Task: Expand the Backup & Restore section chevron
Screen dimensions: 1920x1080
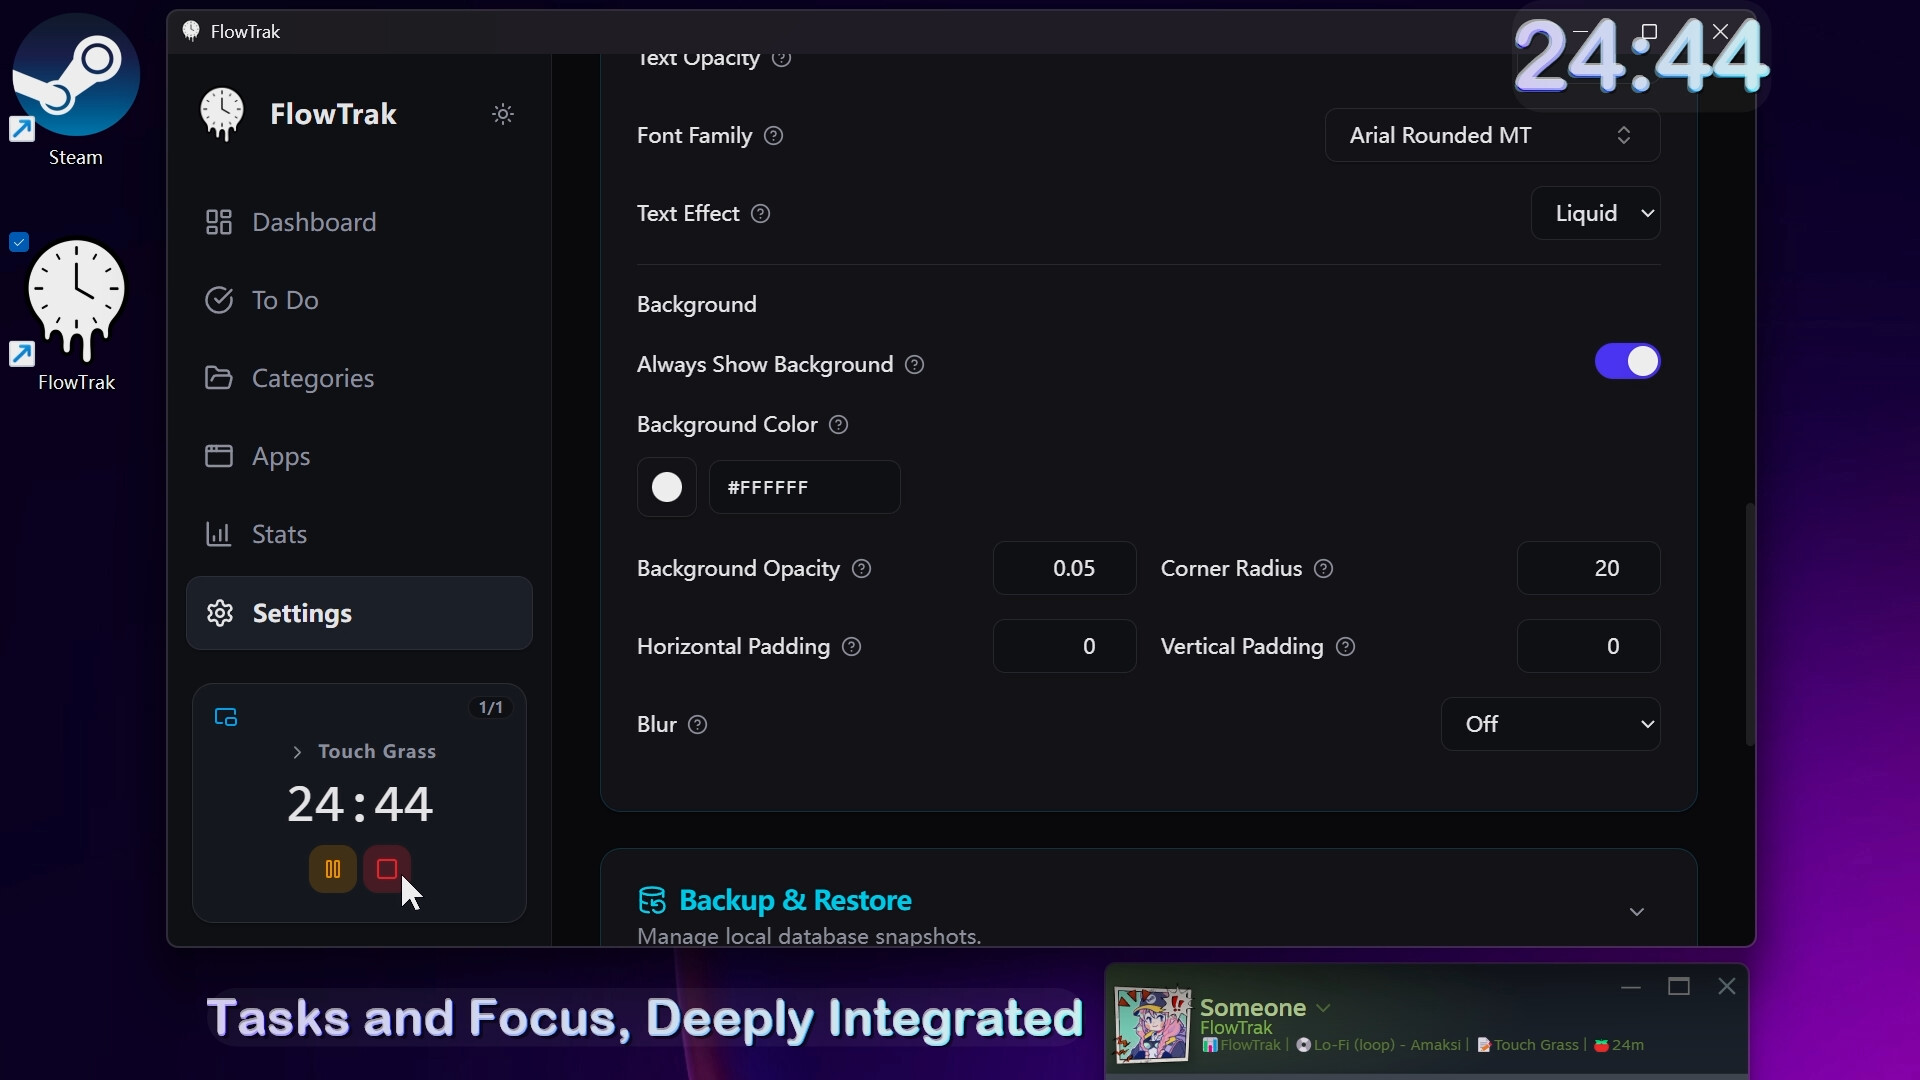Action: click(x=1637, y=912)
